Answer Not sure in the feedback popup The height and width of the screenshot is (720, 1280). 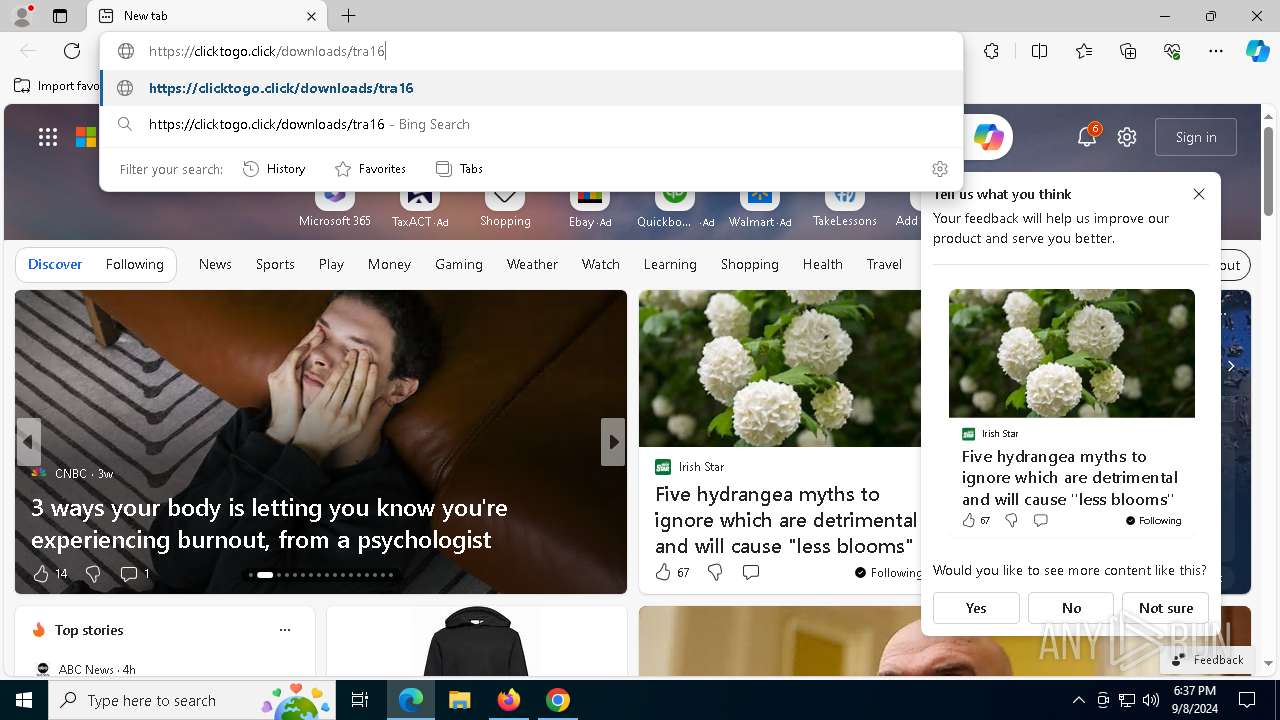(1166, 608)
